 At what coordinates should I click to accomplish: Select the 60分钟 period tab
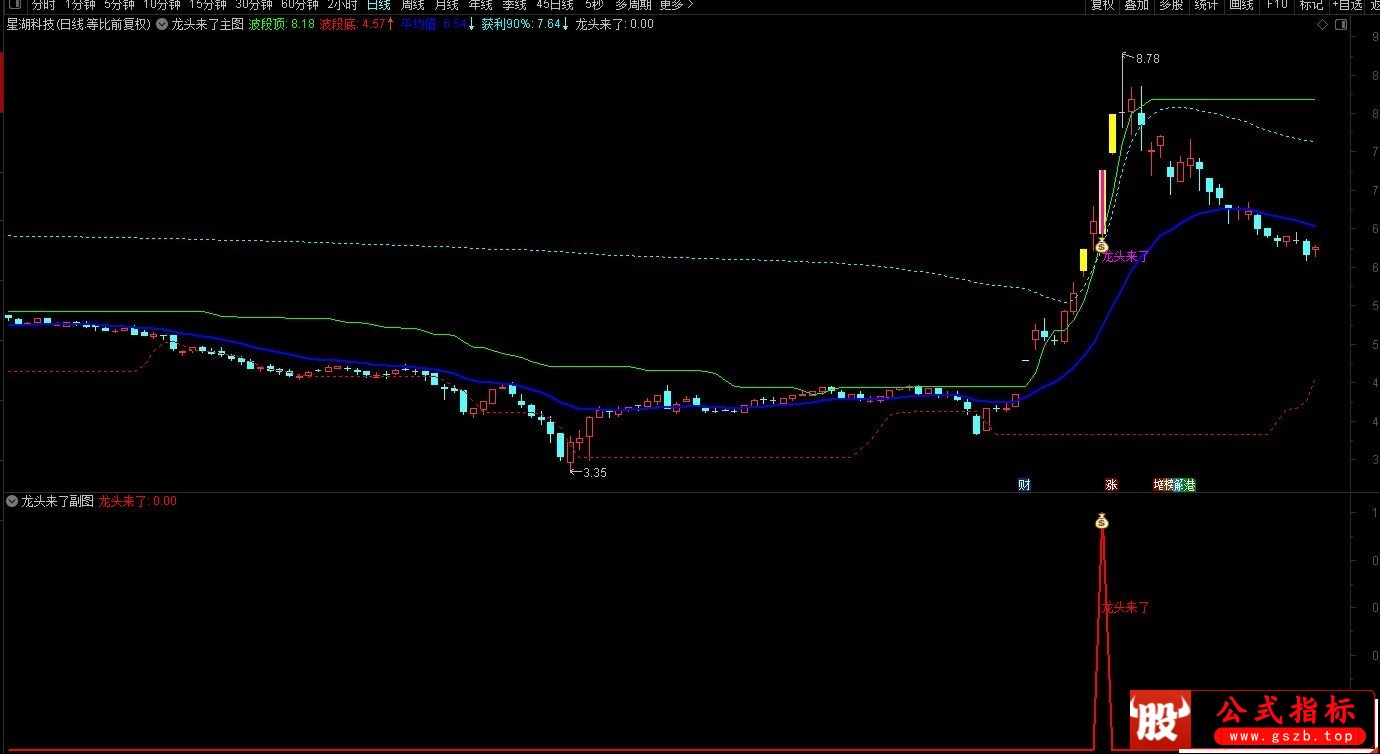coord(299,5)
